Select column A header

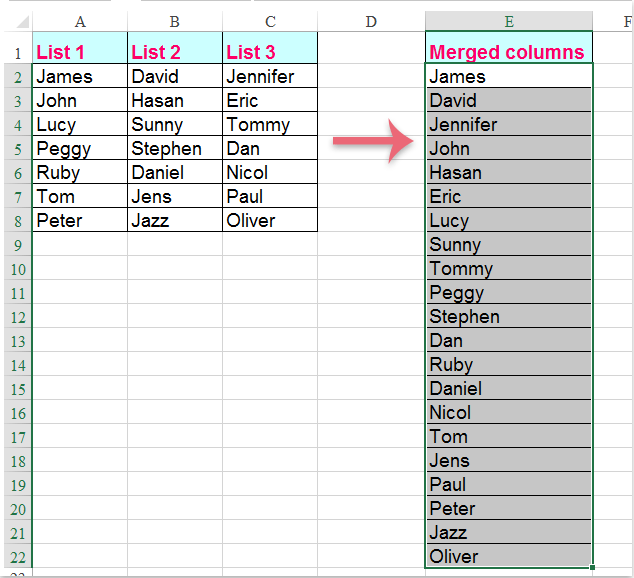[x=80, y=21]
